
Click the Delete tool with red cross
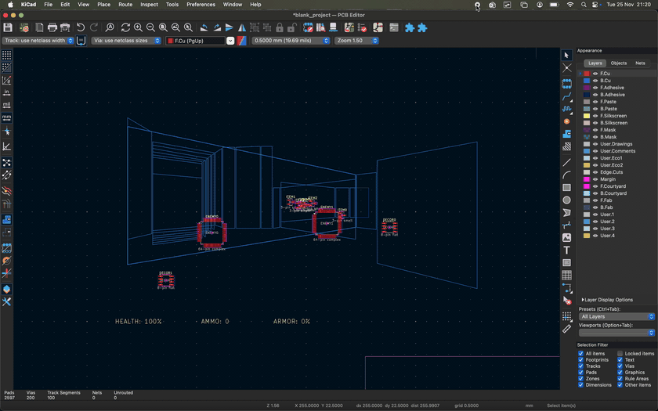pos(567,302)
